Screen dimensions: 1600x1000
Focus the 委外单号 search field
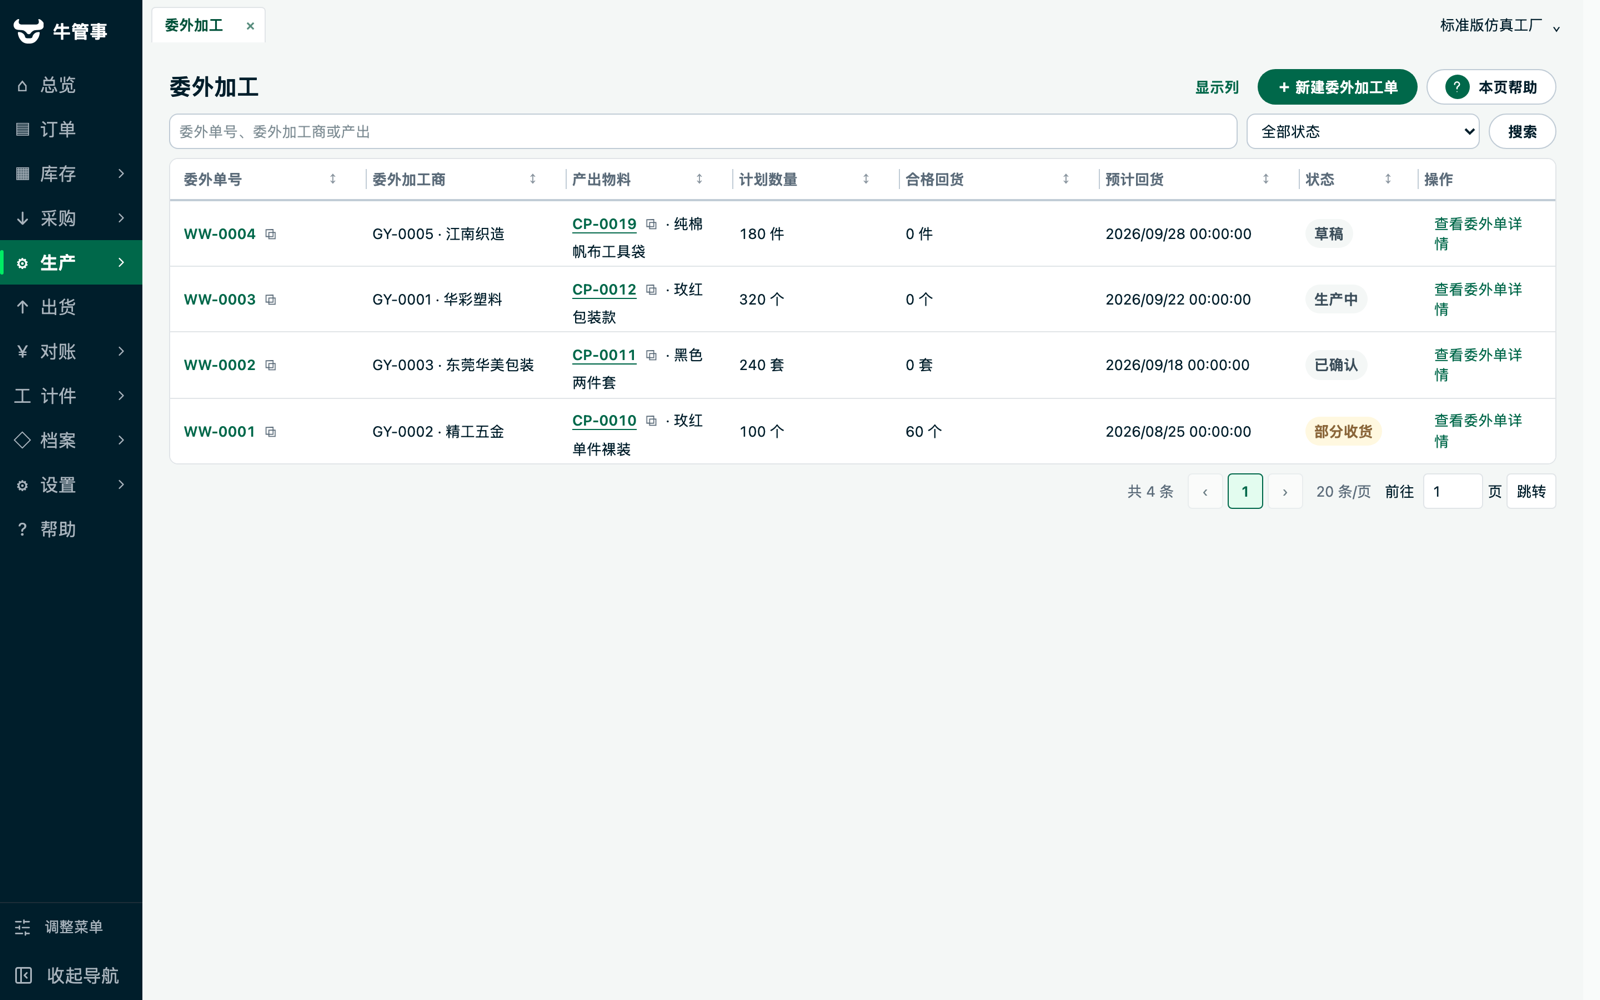[703, 132]
